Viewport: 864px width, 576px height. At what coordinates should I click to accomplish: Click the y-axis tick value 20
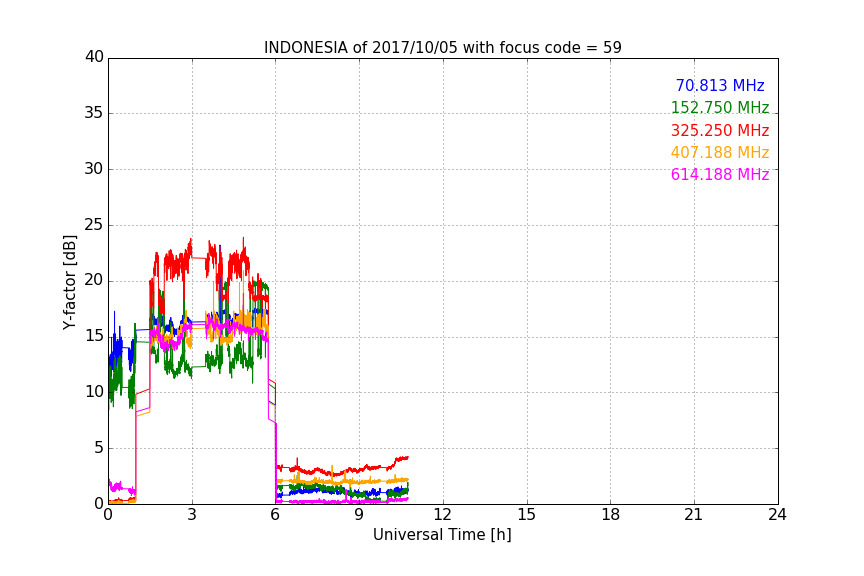pos(94,281)
